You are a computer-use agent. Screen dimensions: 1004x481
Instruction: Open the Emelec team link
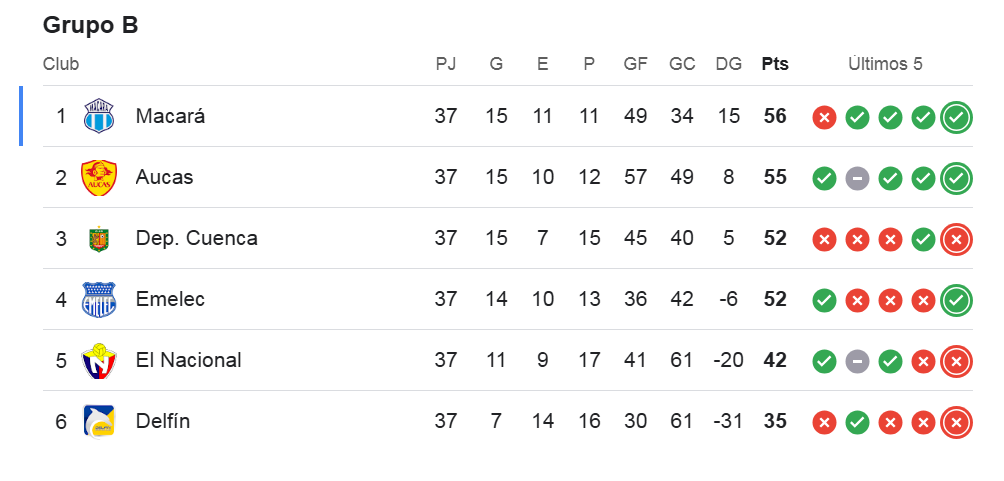170,300
